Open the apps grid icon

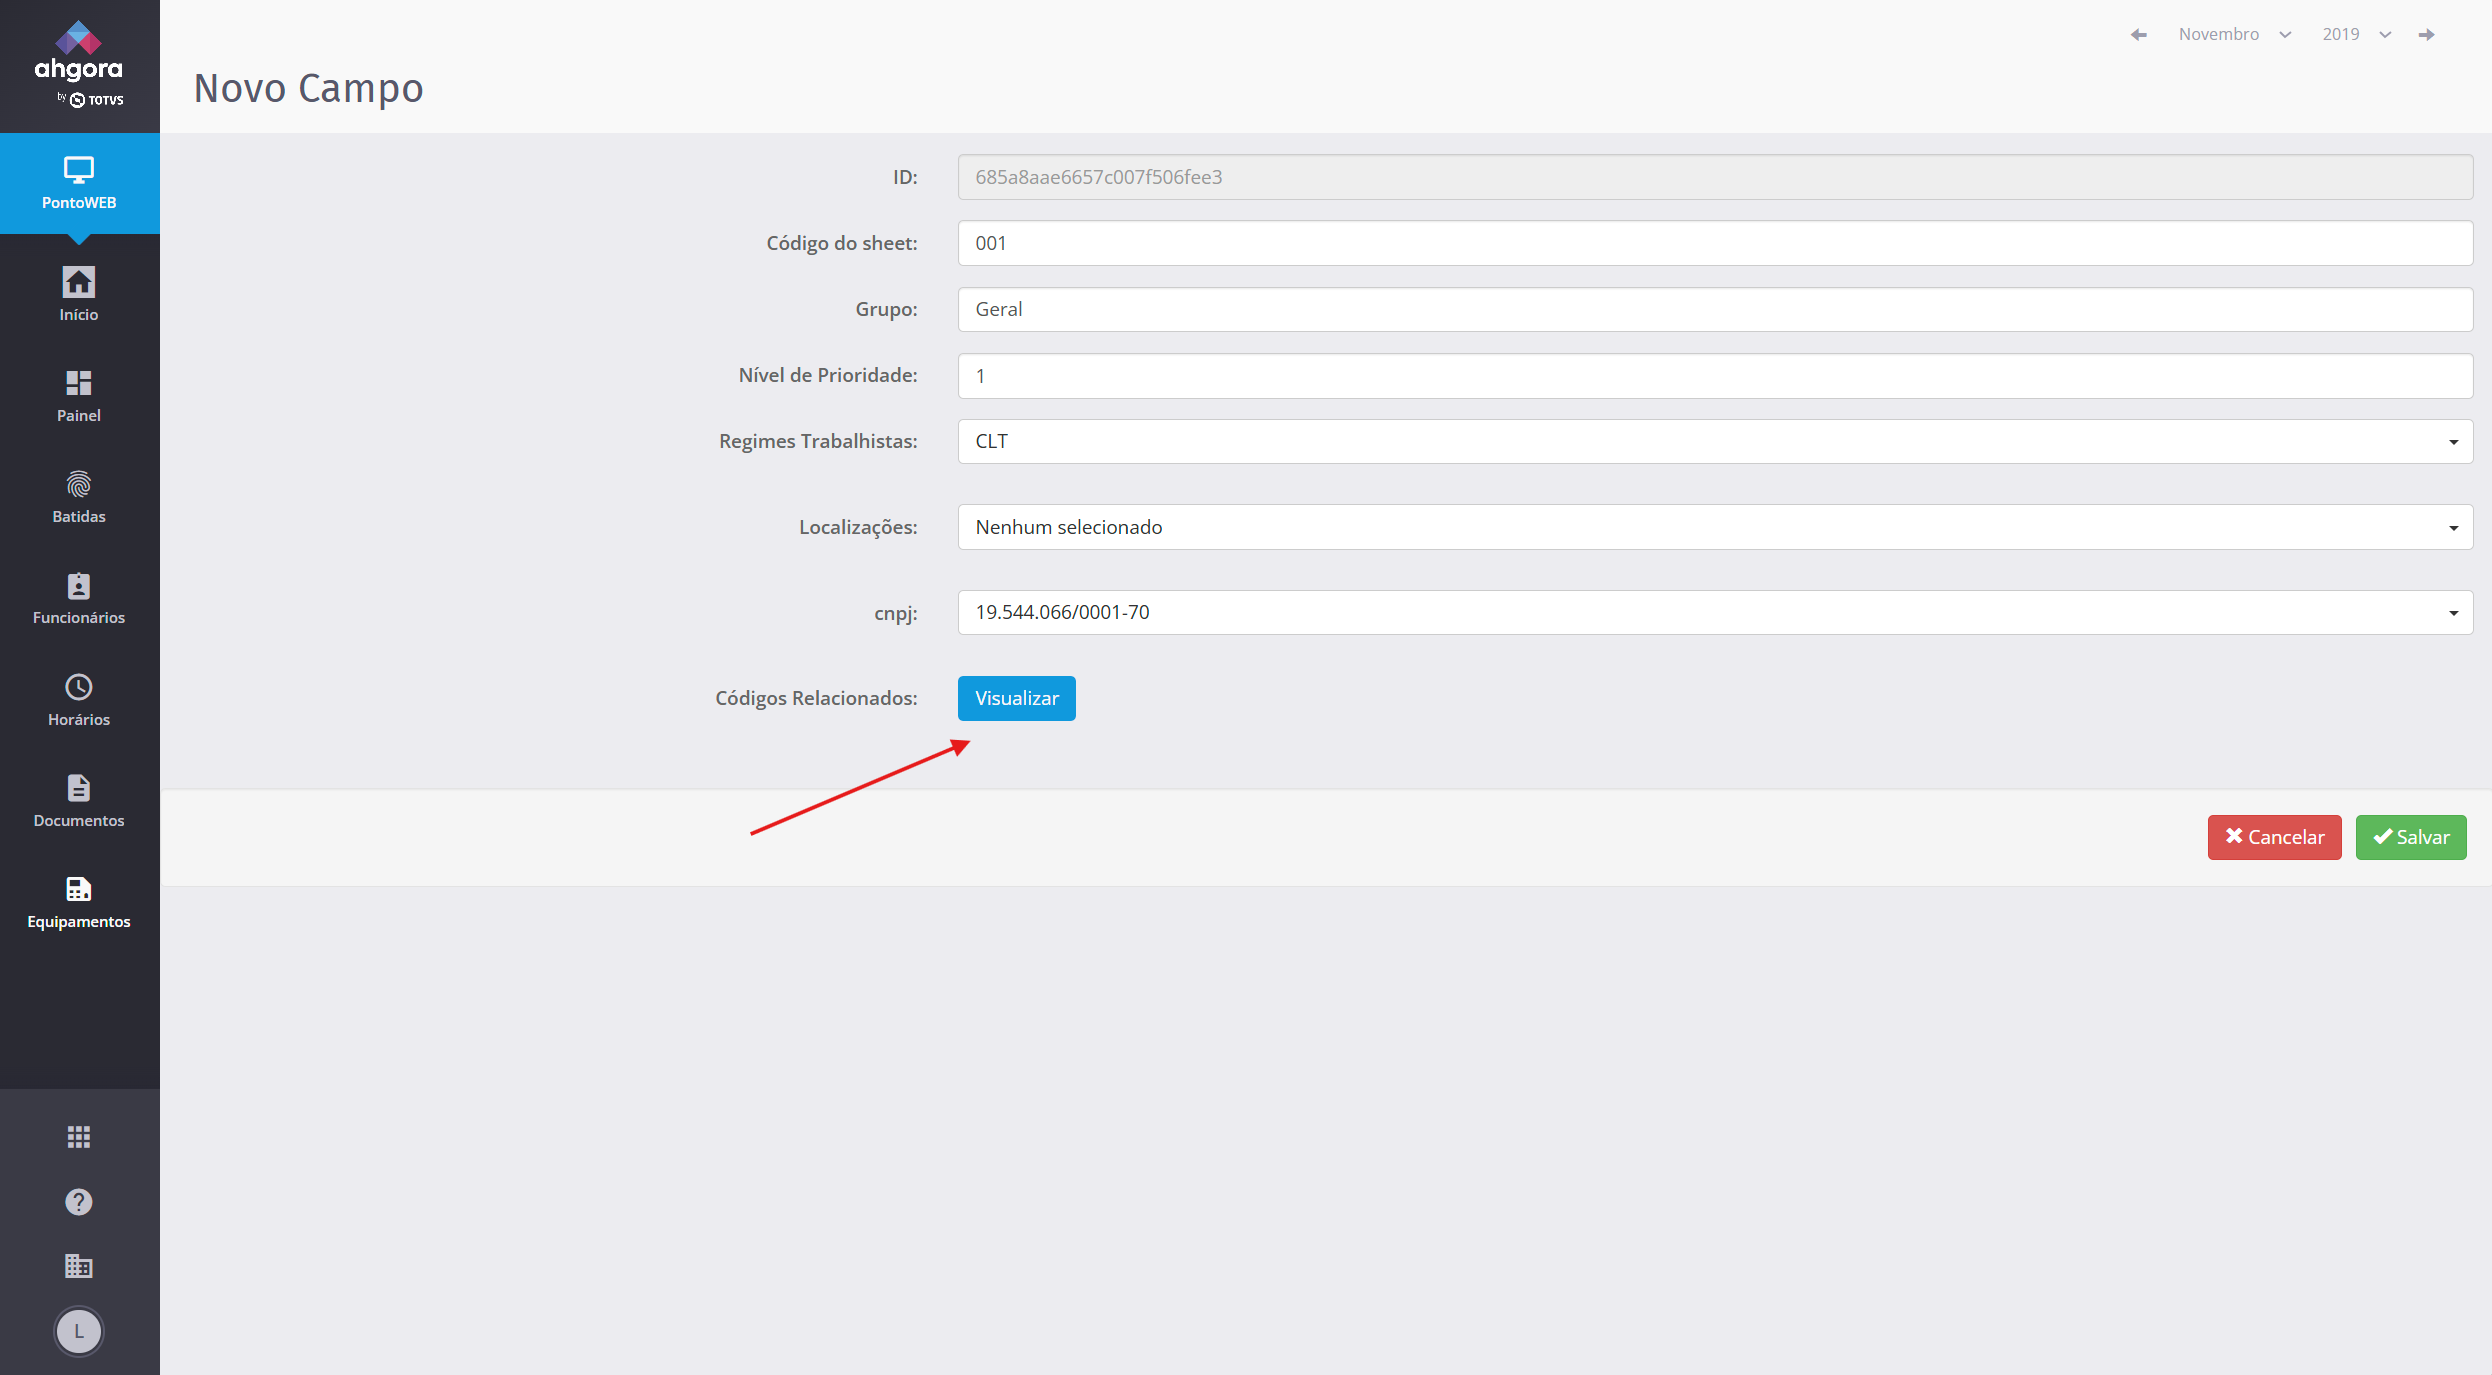coord(79,1137)
